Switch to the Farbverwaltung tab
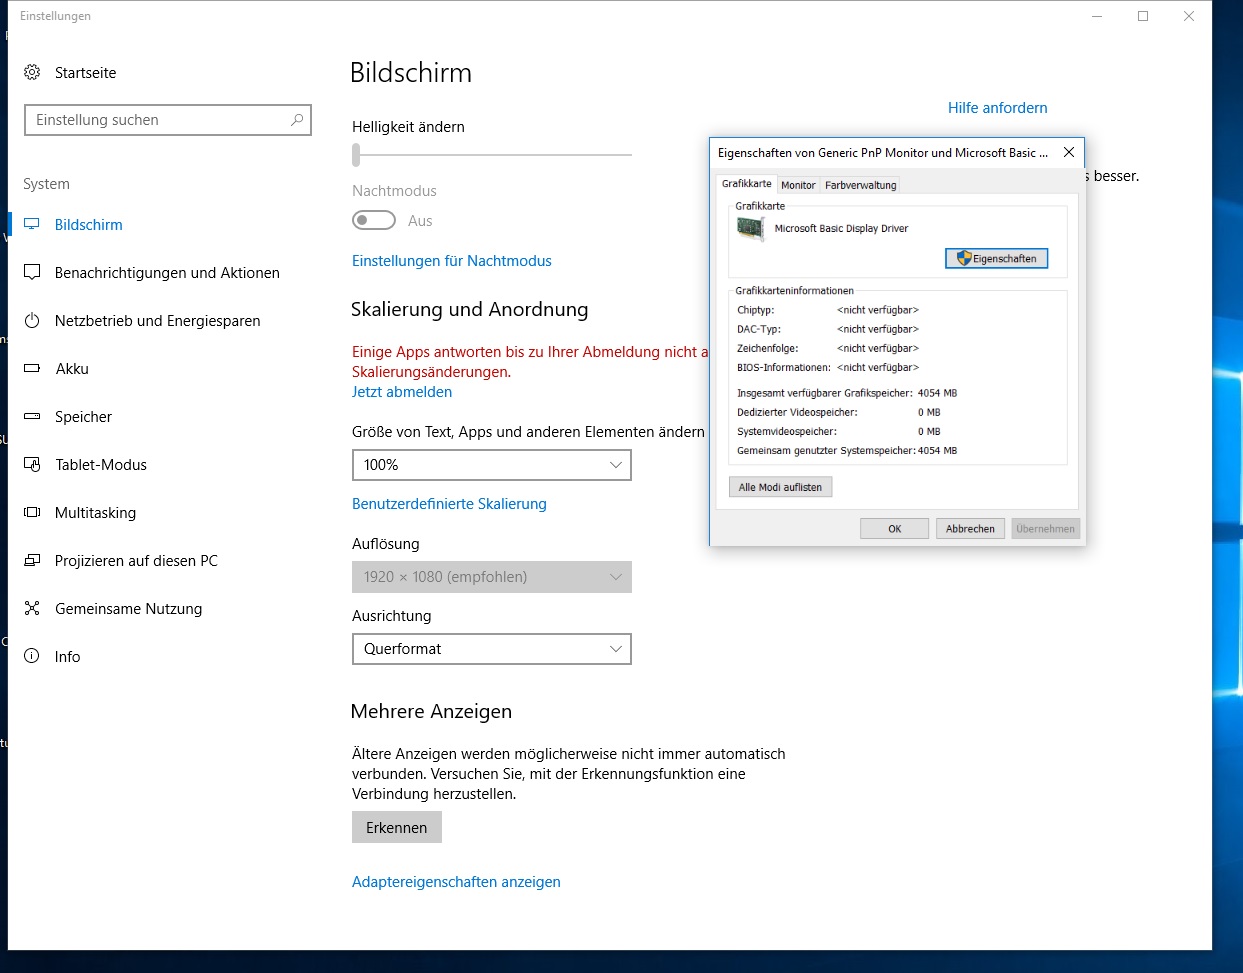1243x973 pixels. click(x=860, y=185)
